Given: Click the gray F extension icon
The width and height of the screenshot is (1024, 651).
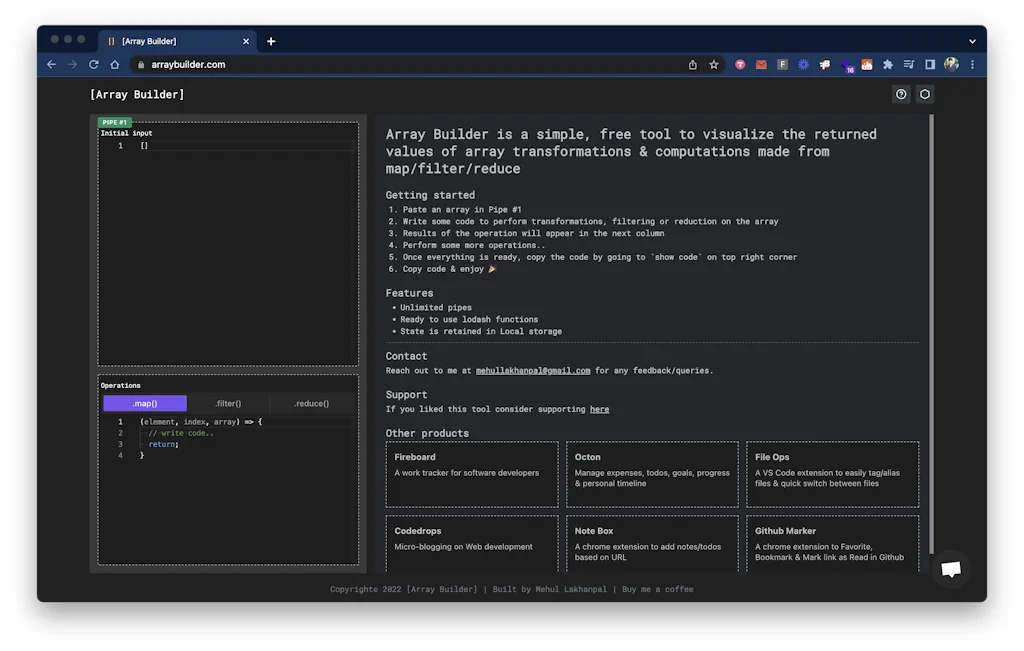Looking at the screenshot, I should pos(782,65).
